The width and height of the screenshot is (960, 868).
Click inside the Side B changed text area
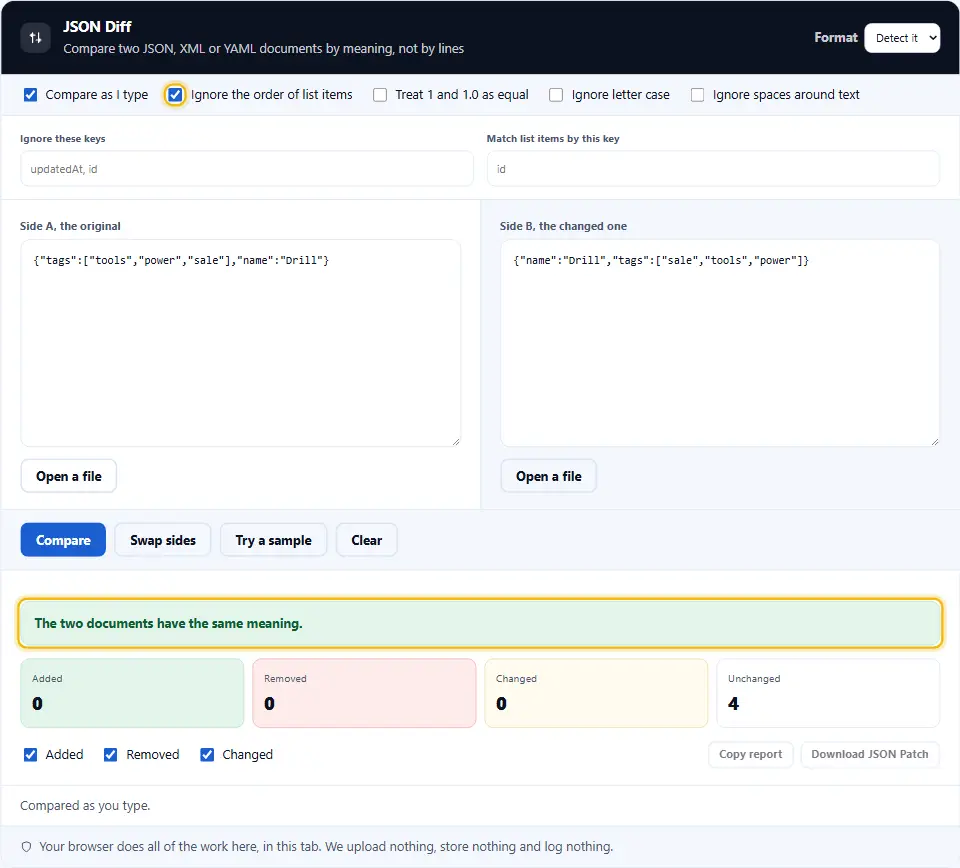(720, 343)
